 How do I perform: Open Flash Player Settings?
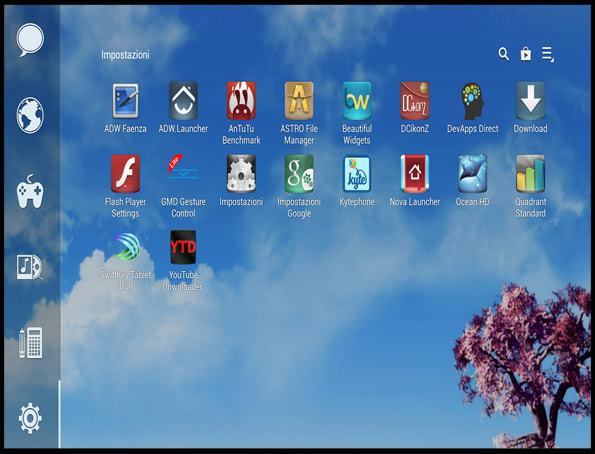(126, 174)
